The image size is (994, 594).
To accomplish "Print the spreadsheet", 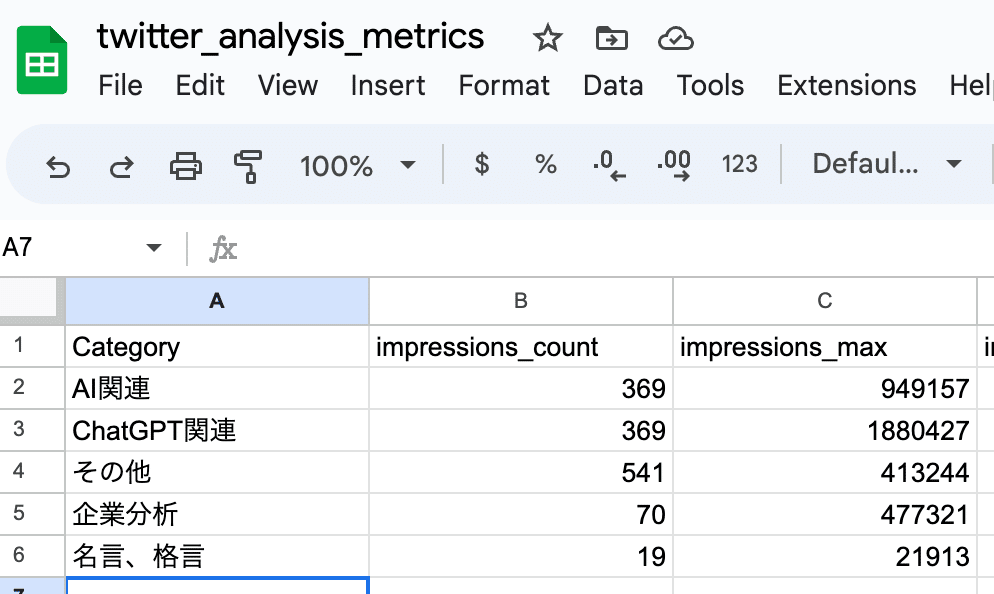I will coord(185,165).
